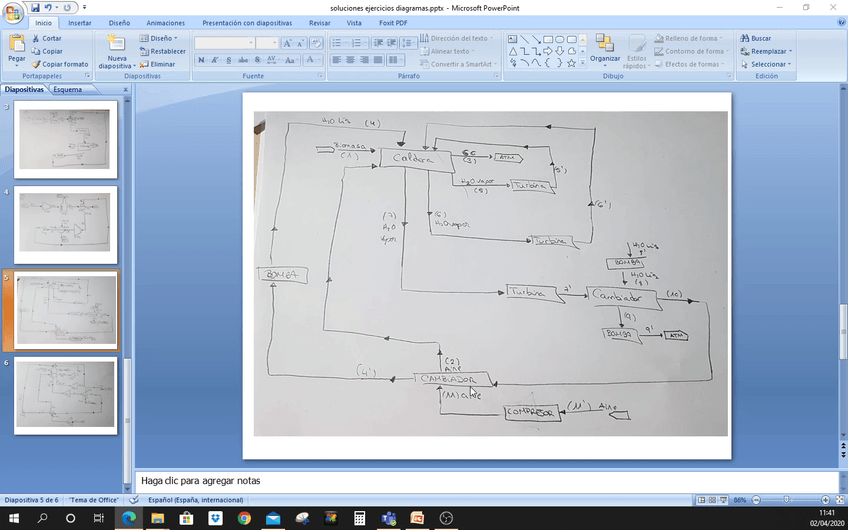Toggle text shadow formatting
The width and height of the screenshot is (848, 530).
pos(257,60)
